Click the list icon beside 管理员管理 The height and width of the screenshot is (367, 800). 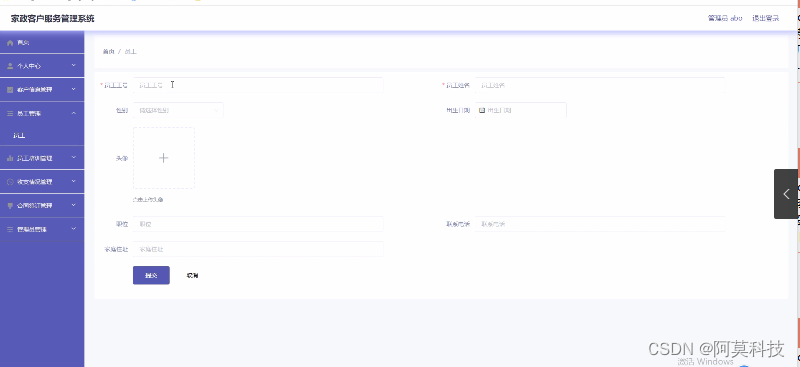point(10,230)
